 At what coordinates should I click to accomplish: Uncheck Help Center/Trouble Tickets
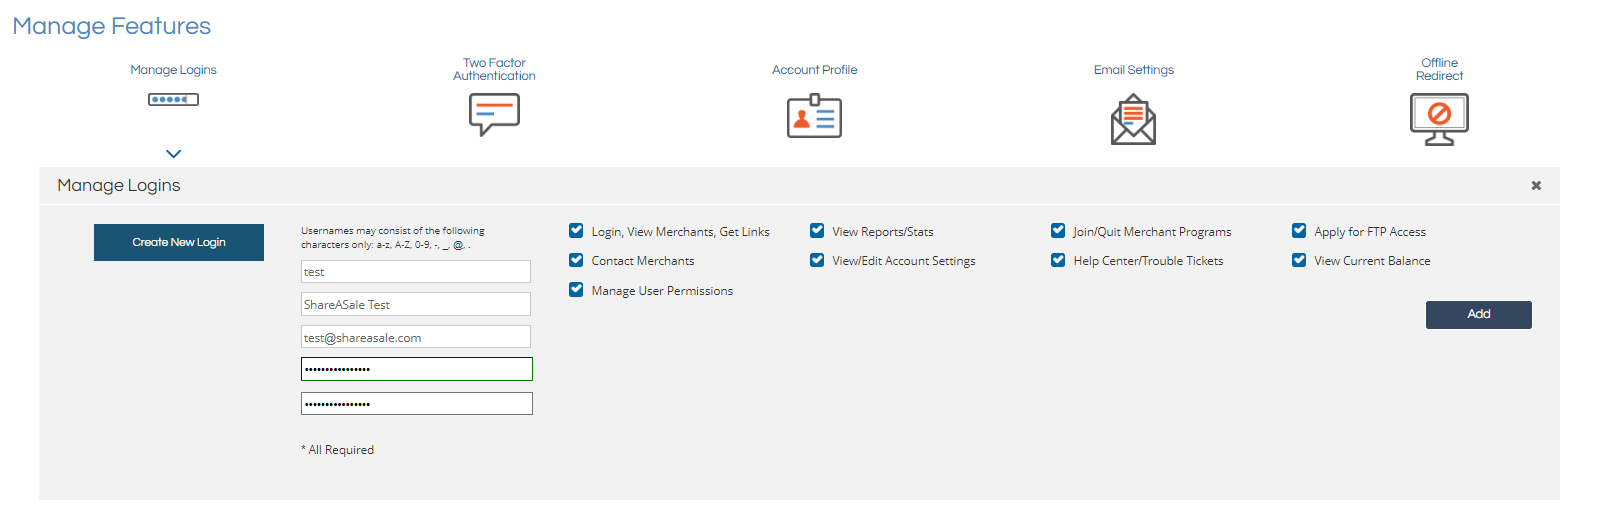click(1058, 260)
